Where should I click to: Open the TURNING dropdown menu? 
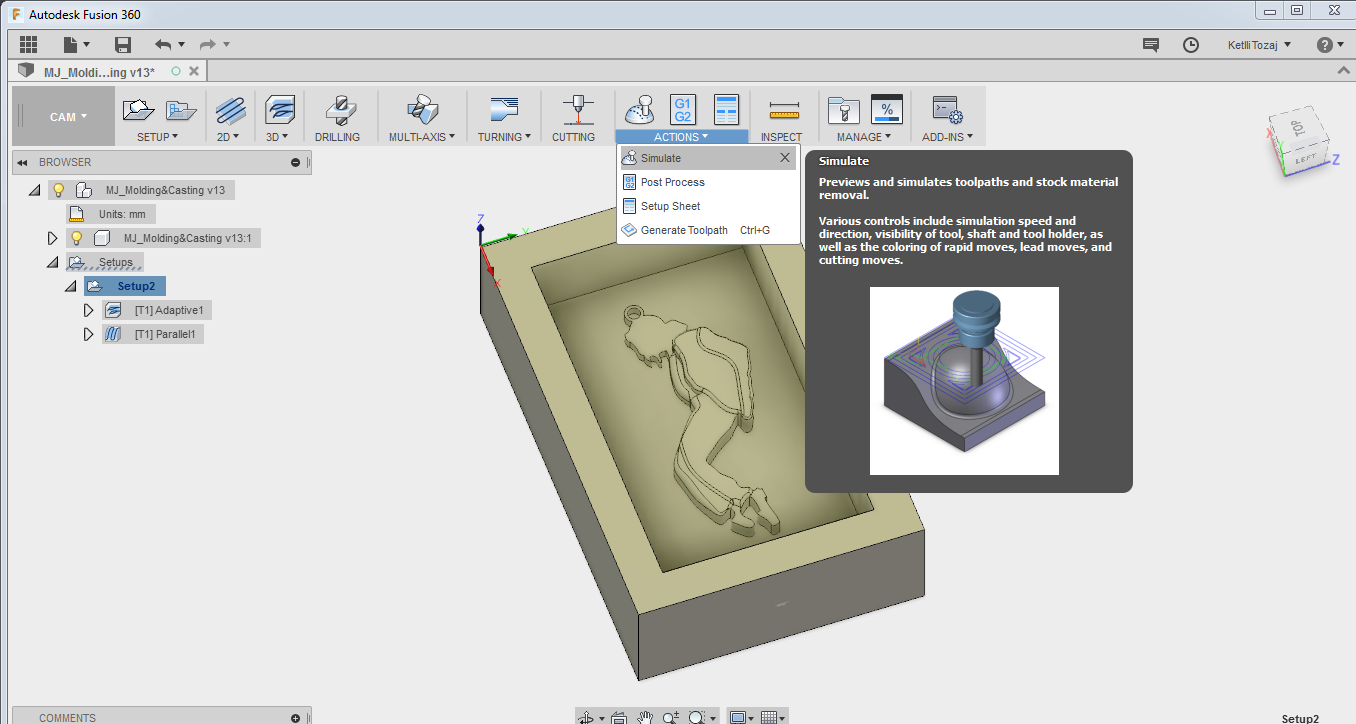[502, 137]
